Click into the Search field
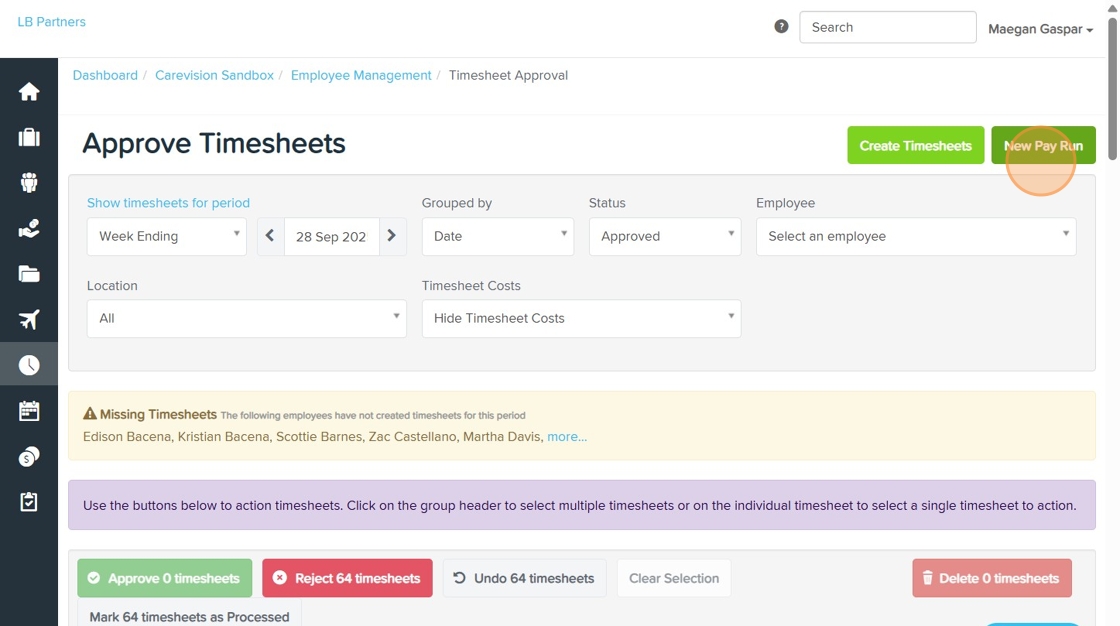The image size is (1120, 626). click(x=887, y=27)
